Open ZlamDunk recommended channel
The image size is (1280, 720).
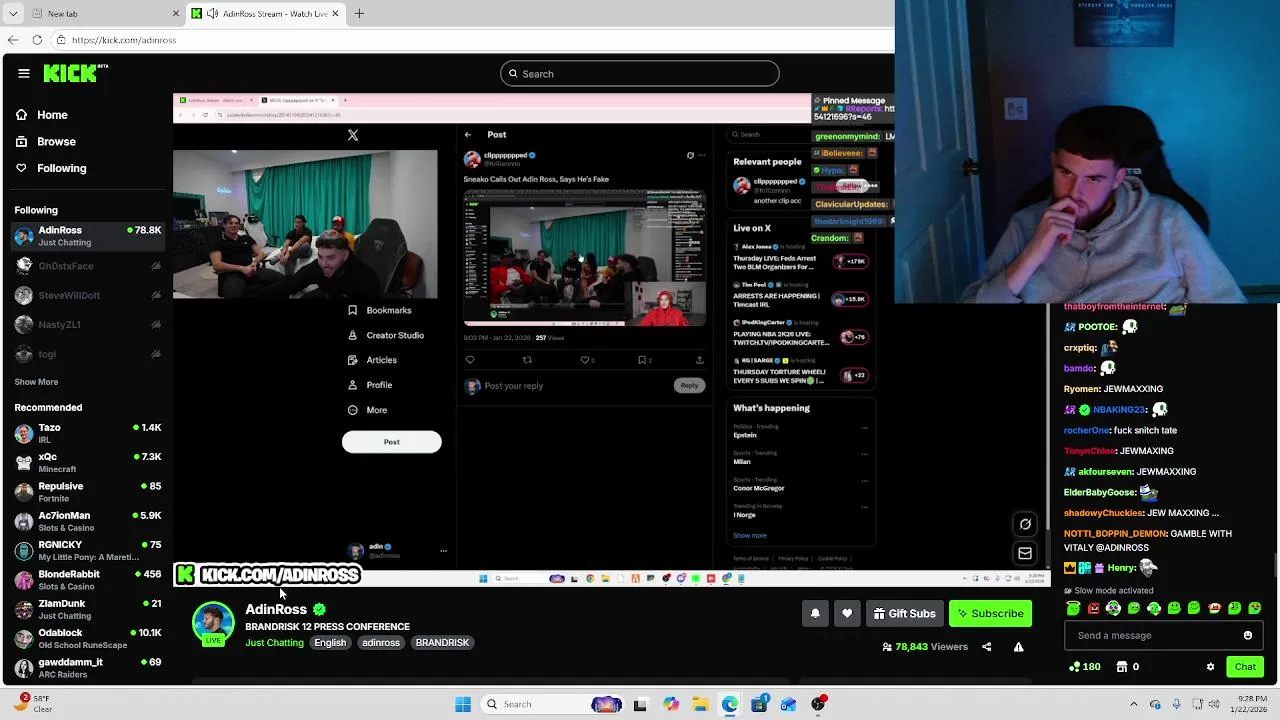tap(87, 609)
